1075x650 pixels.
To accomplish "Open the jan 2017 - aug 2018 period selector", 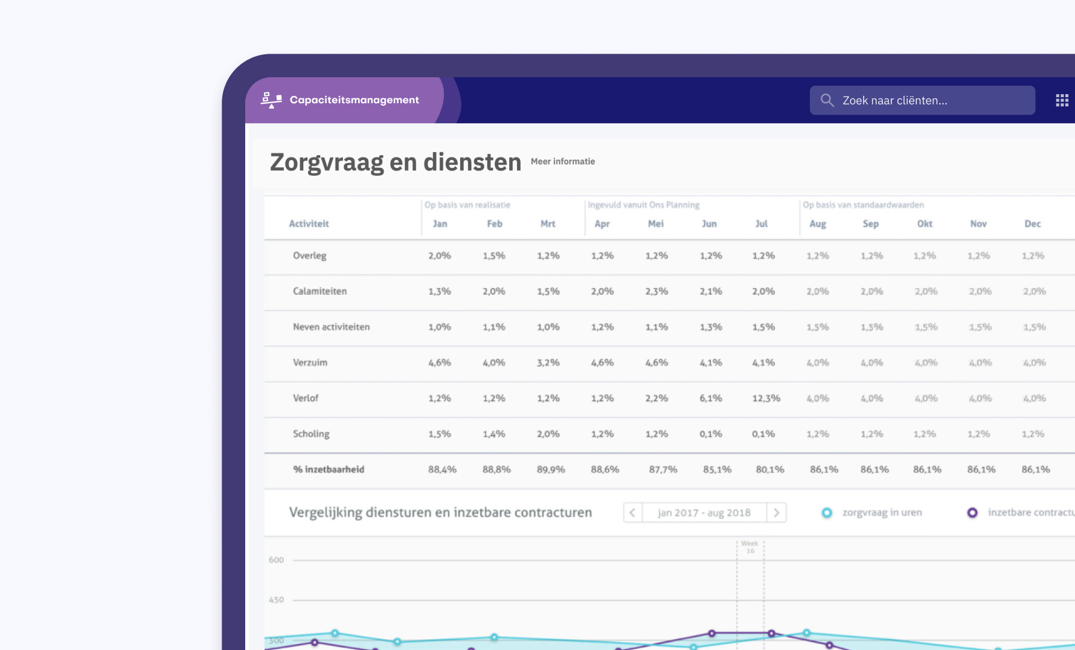I will (x=704, y=512).
